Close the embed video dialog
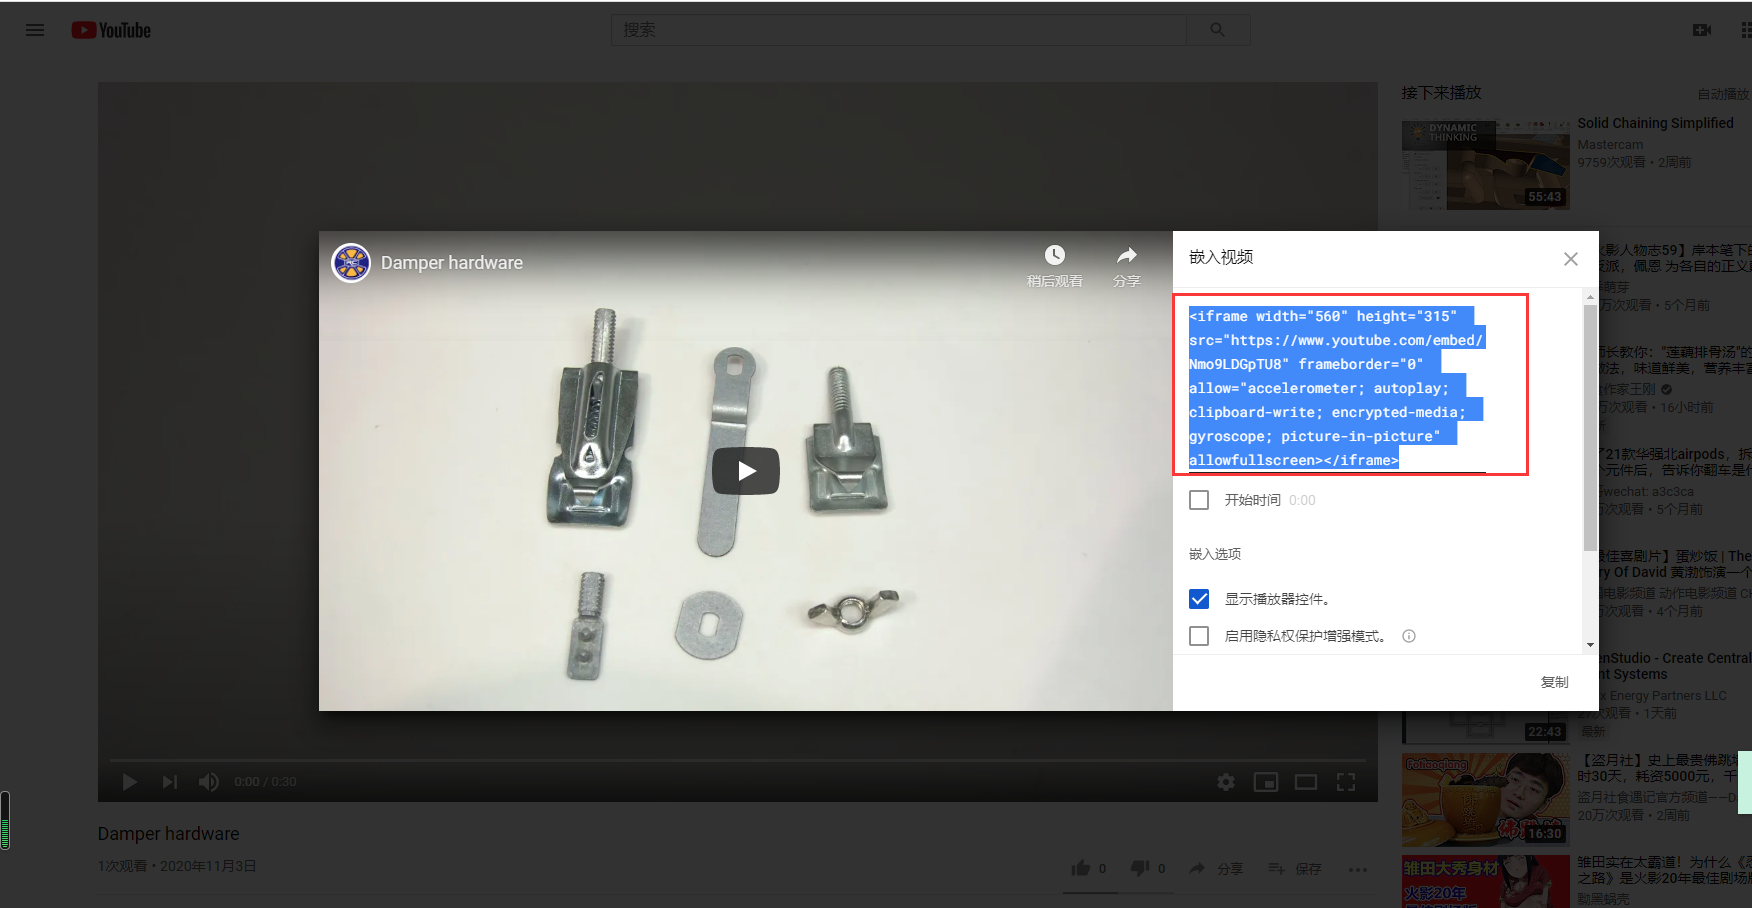This screenshot has width=1752, height=908. point(1571,259)
